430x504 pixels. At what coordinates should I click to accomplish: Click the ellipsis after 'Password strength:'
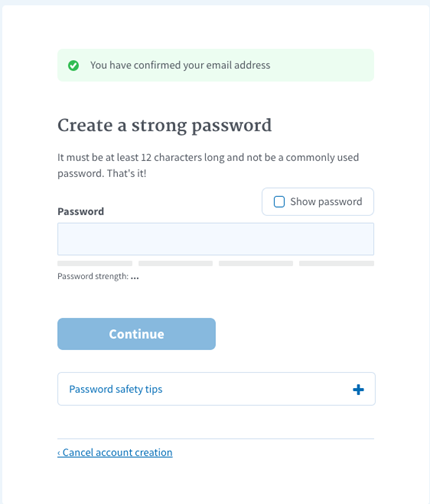click(x=135, y=277)
